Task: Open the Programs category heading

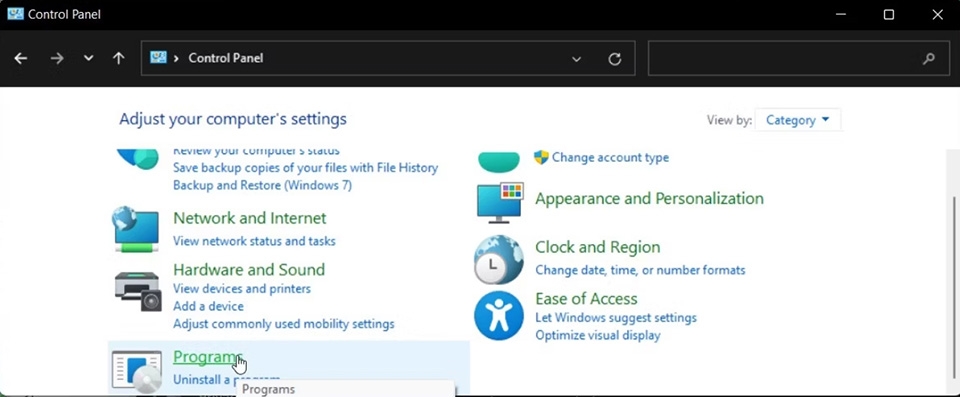Action: coord(208,357)
